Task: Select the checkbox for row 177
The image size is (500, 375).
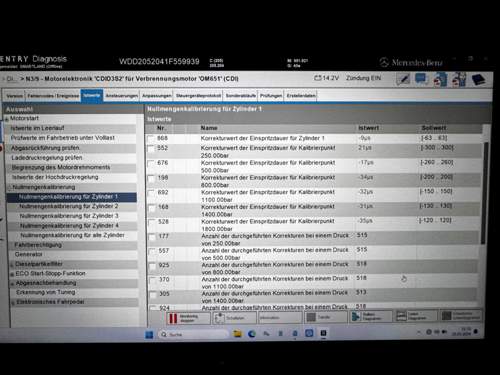Action: [x=152, y=237]
